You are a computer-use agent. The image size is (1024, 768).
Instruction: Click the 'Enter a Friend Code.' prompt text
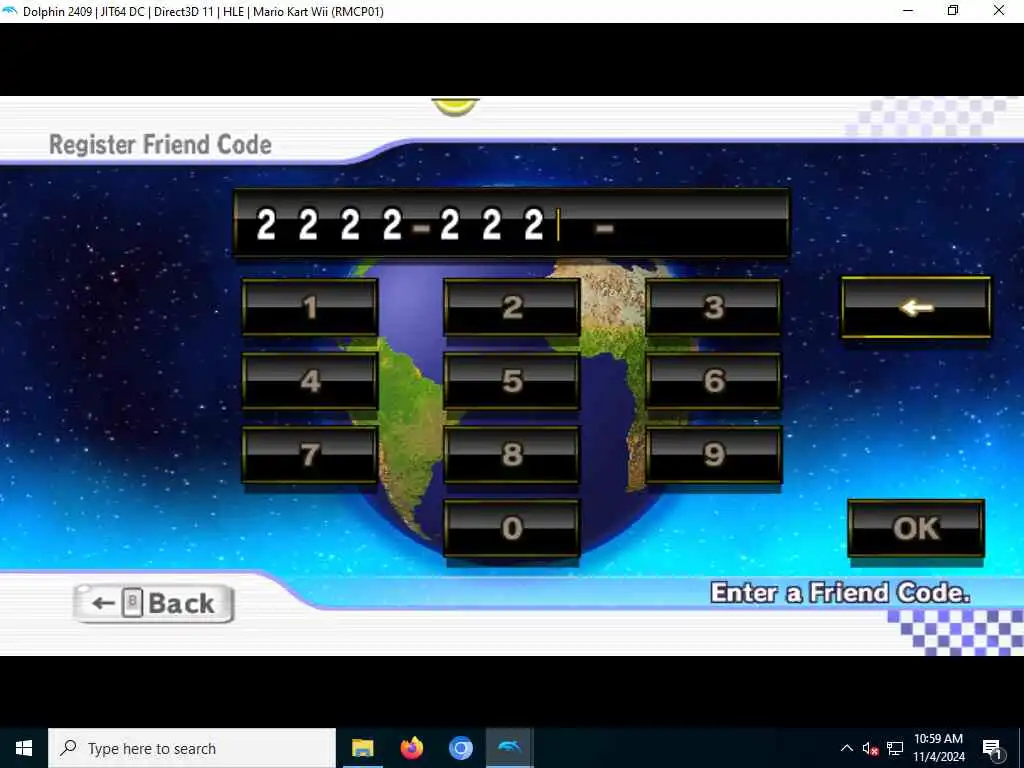click(840, 592)
